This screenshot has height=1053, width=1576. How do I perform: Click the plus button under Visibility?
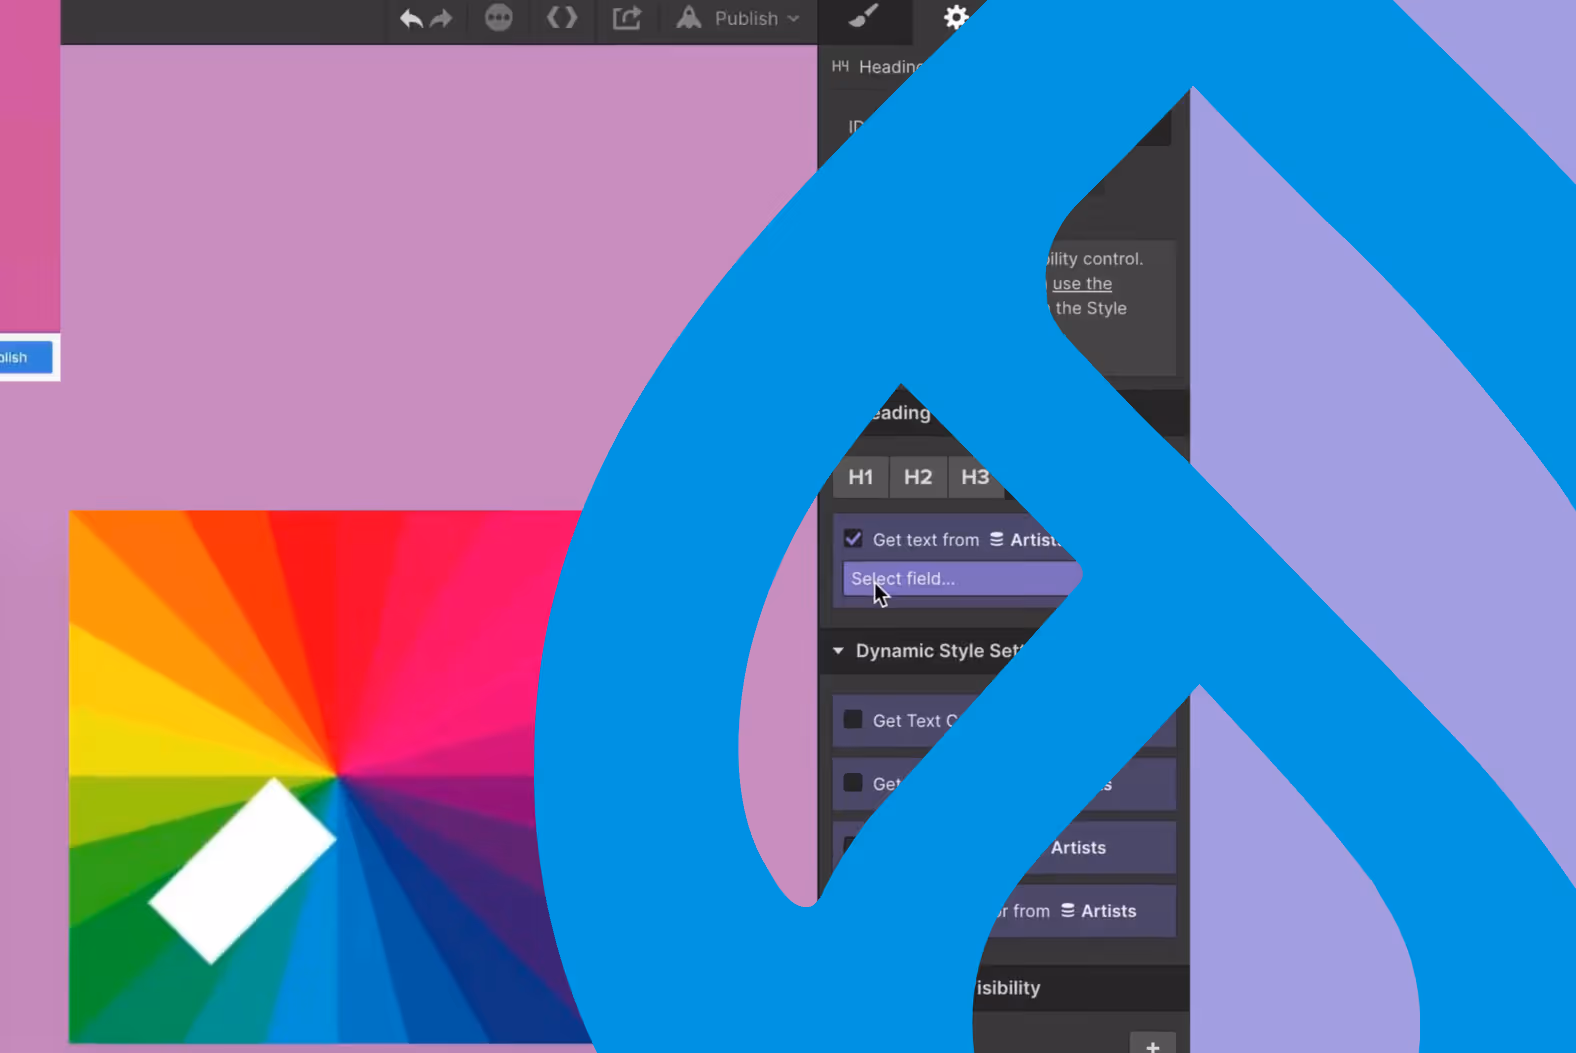click(x=1152, y=1044)
